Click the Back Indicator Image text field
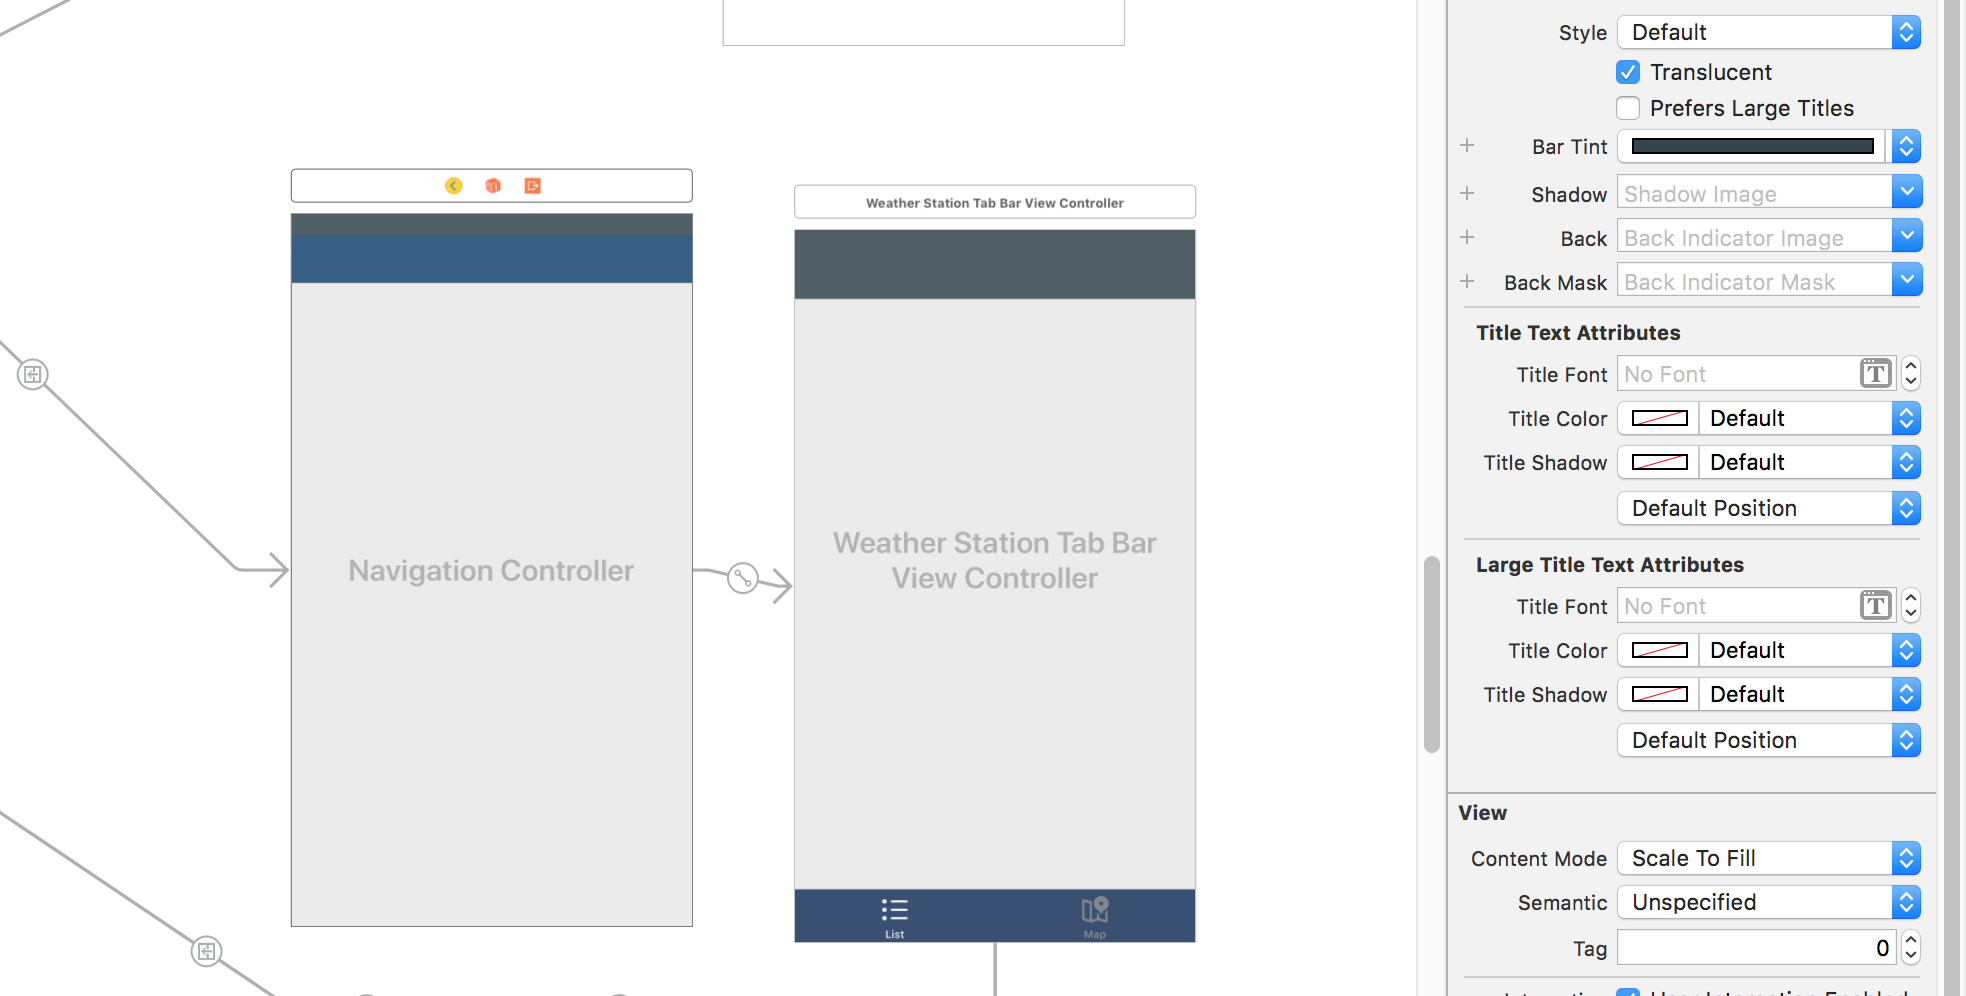 (x=1754, y=237)
